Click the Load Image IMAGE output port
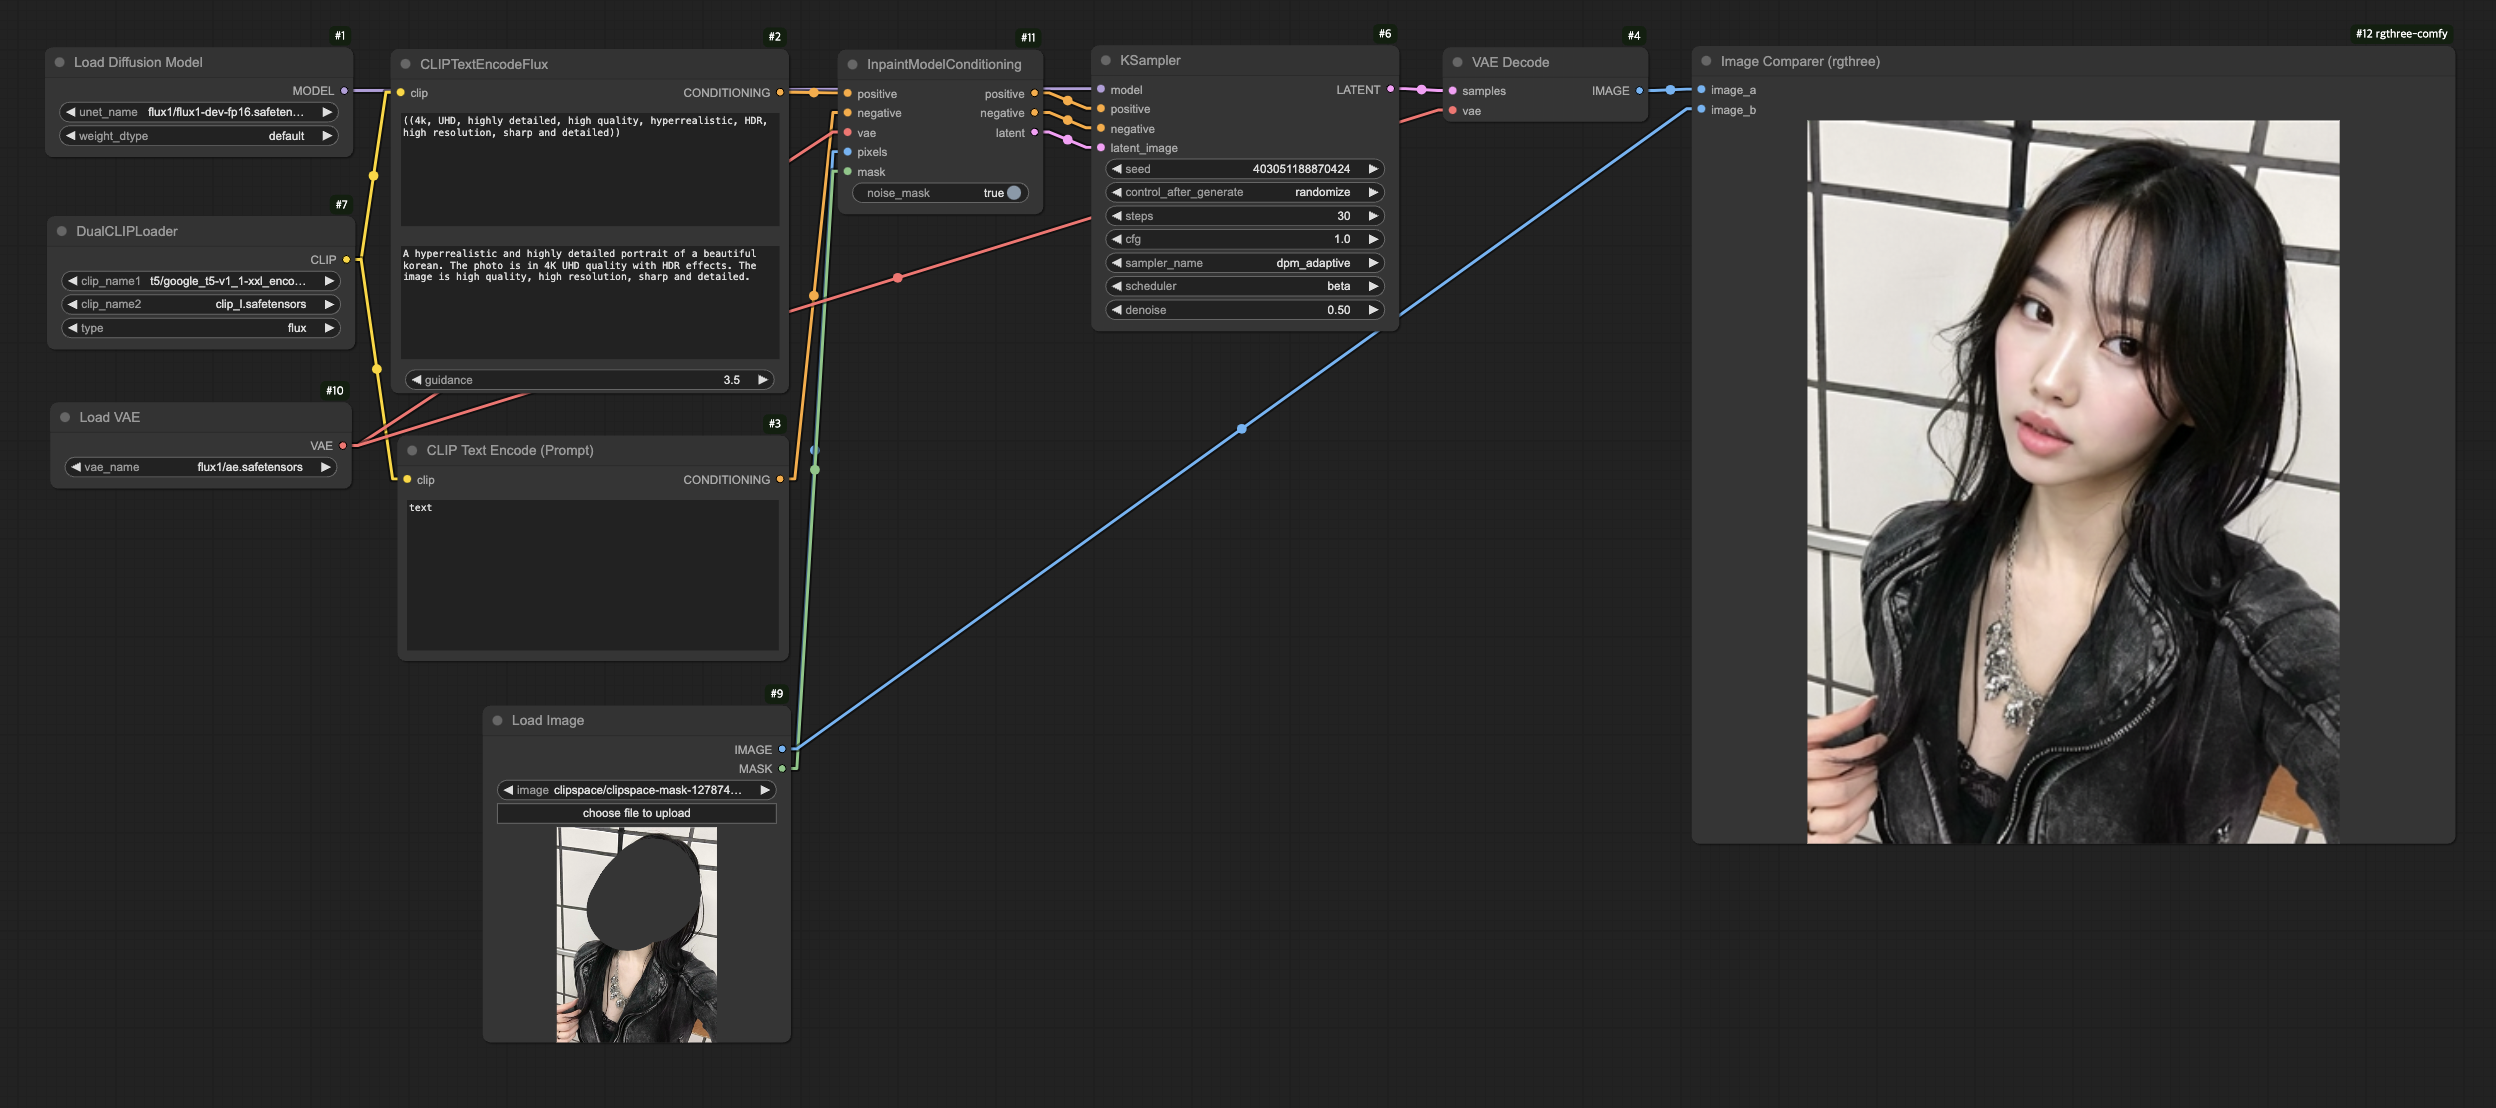2496x1108 pixels. [782, 749]
